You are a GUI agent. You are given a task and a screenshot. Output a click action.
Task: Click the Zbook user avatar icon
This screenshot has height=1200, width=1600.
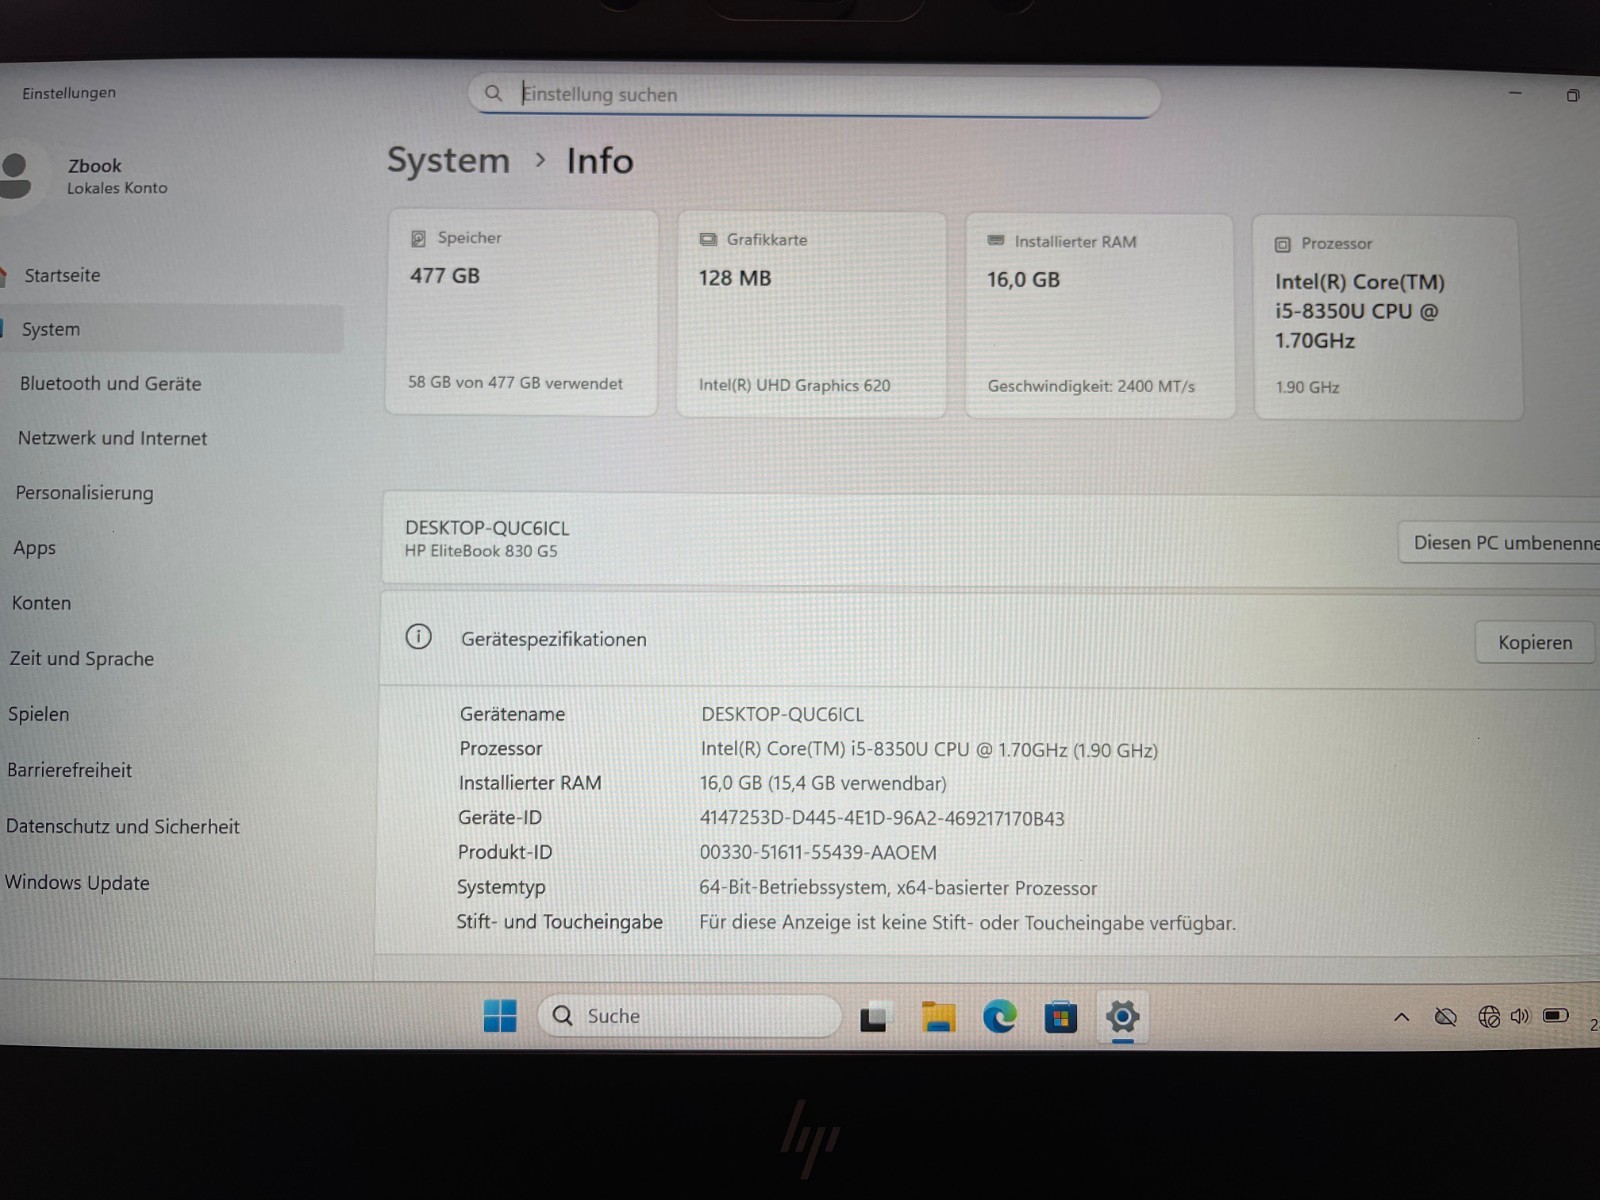coord(16,175)
